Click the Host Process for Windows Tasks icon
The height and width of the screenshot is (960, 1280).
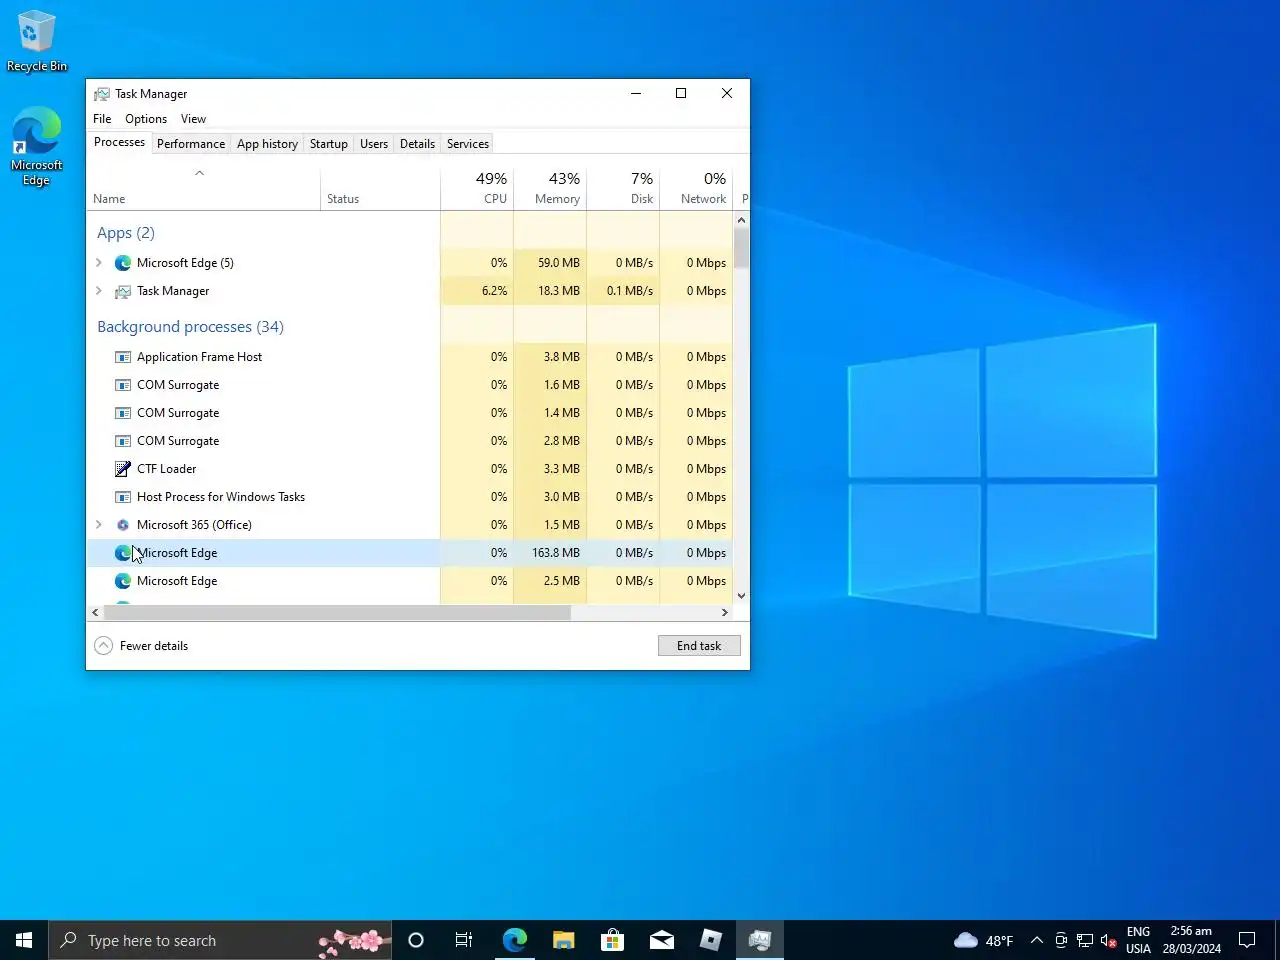tap(123, 497)
